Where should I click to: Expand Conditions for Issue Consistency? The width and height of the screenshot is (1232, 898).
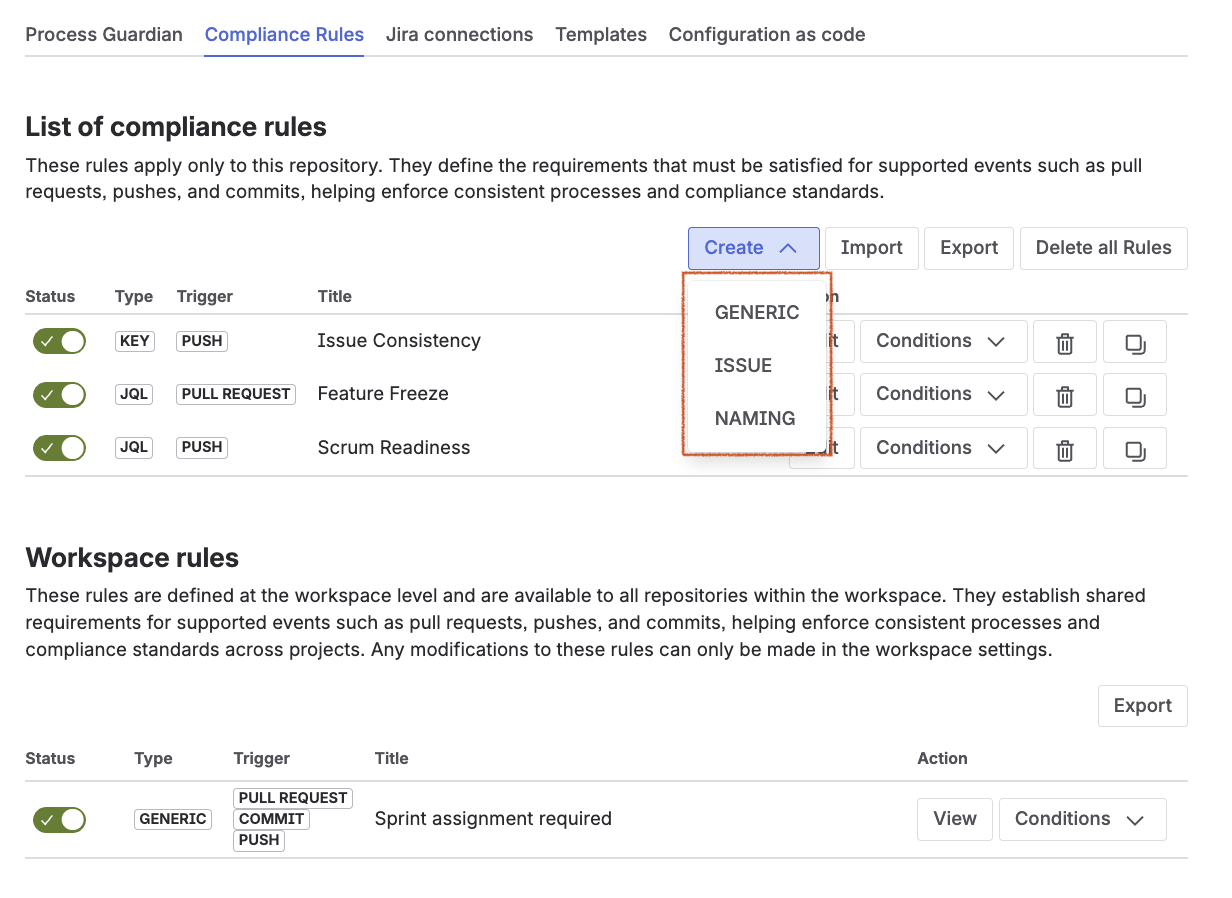pyautogui.click(x=943, y=342)
